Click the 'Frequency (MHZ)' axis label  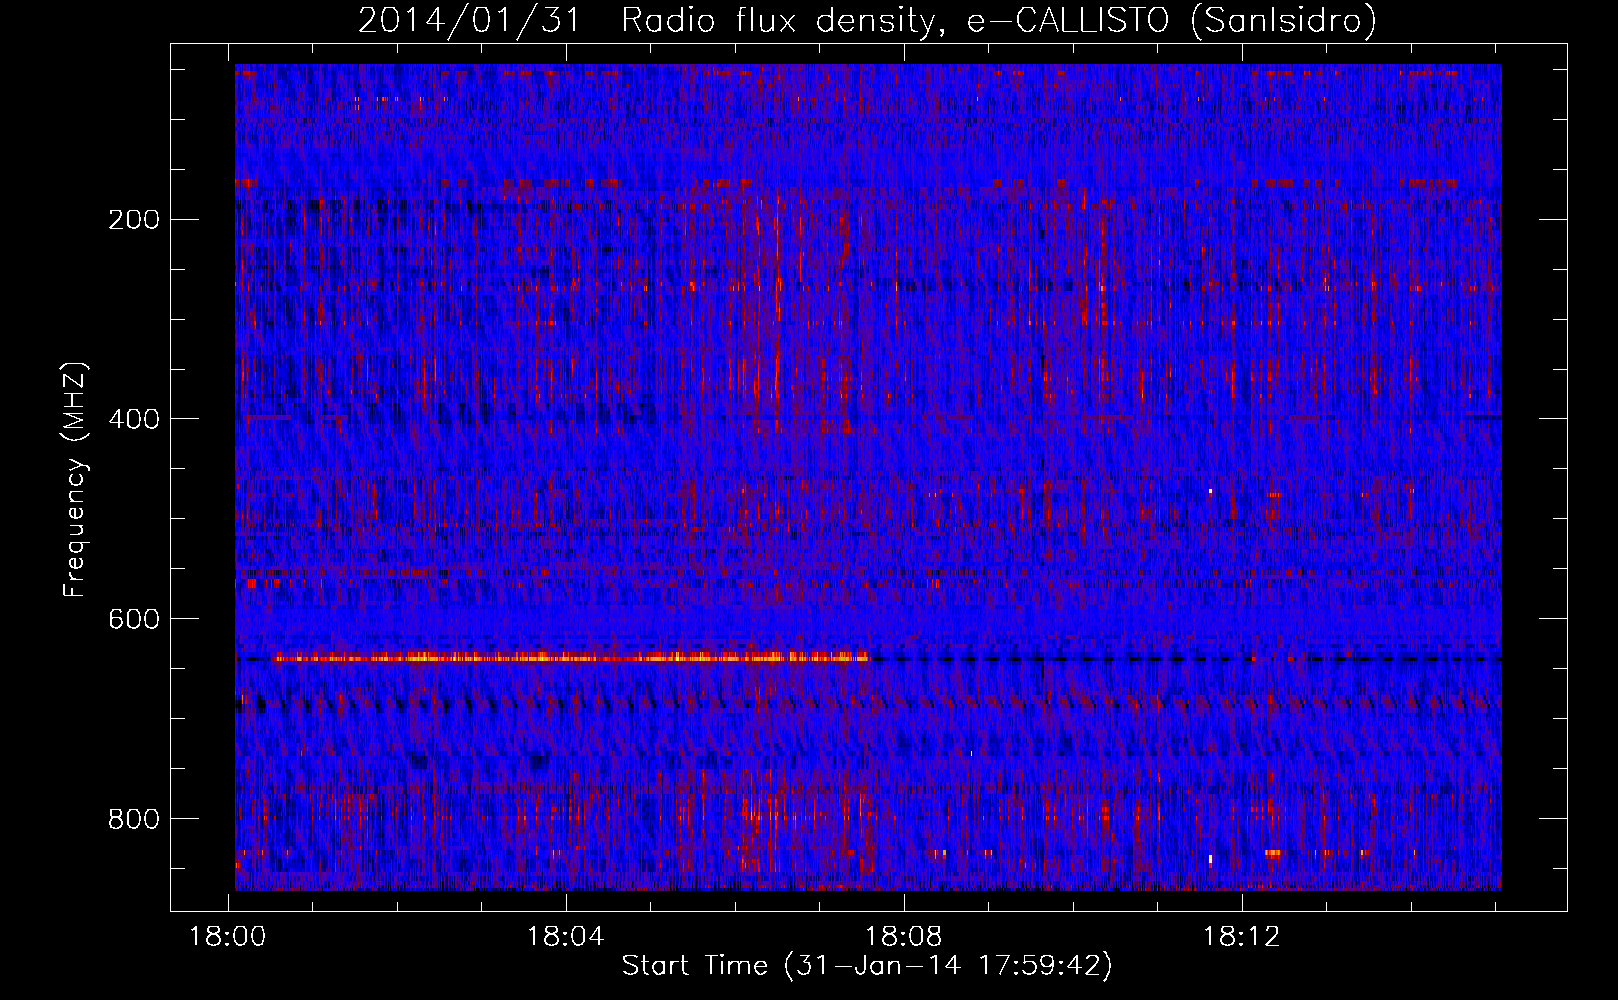pos(75,479)
